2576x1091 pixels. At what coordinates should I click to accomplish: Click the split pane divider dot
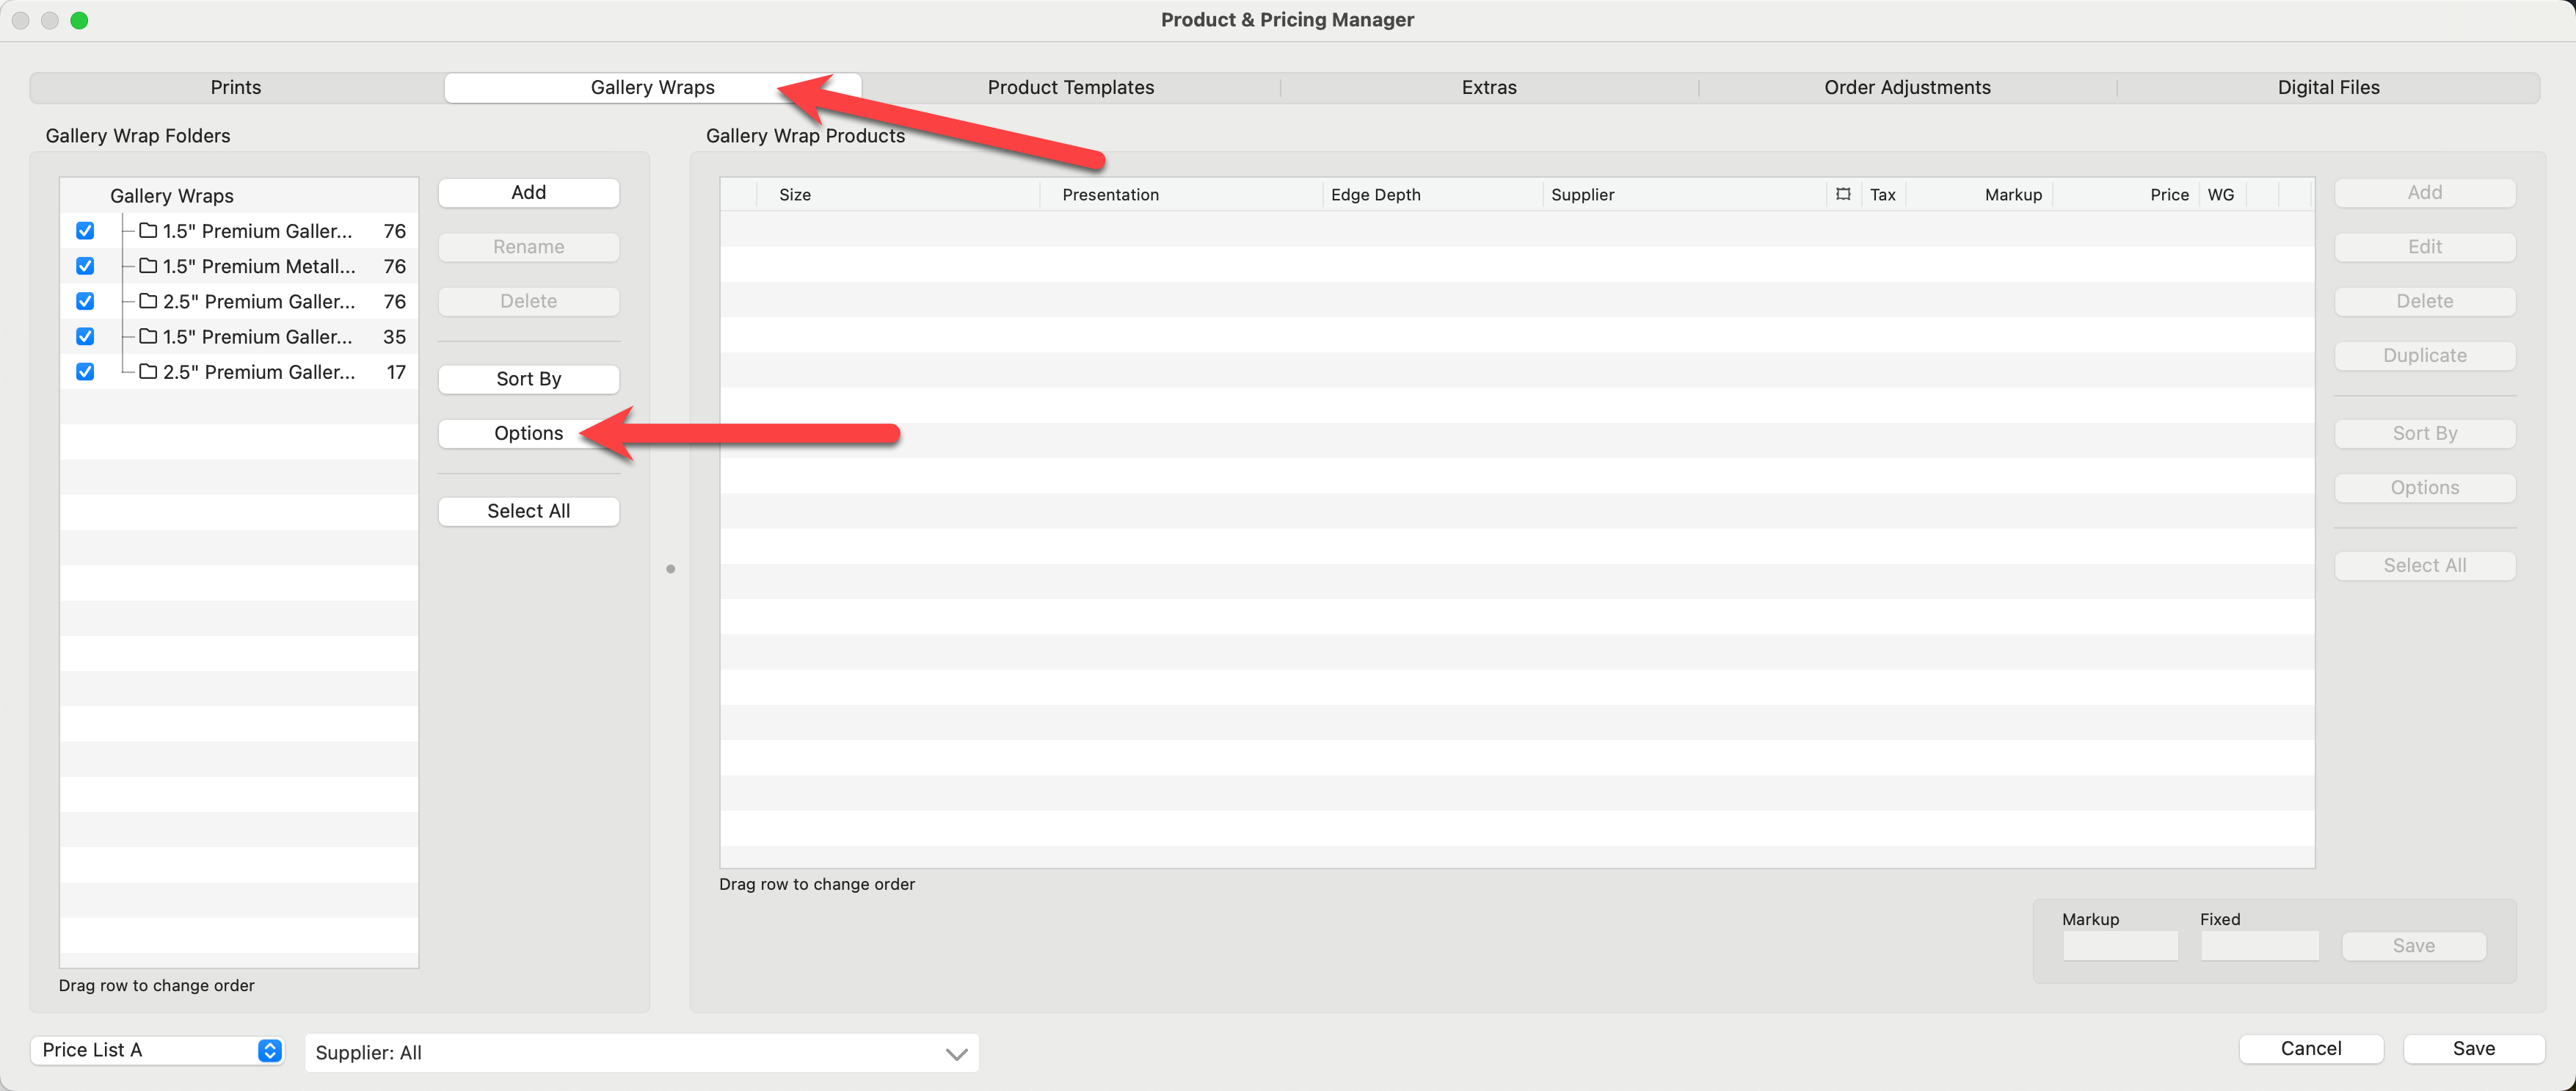pyautogui.click(x=670, y=569)
